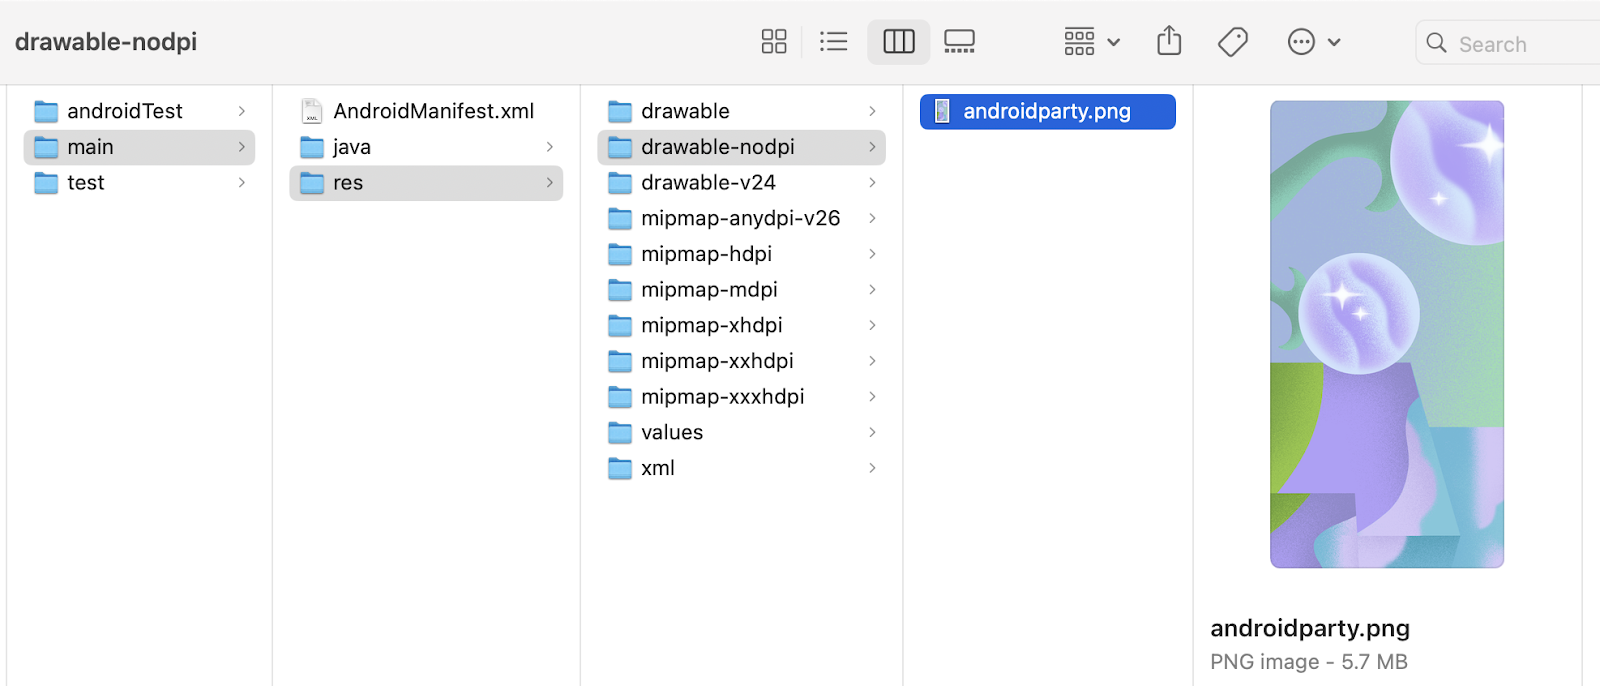Select the androidparty.png file
Image resolution: width=1600 pixels, height=686 pixels.
1046,111
